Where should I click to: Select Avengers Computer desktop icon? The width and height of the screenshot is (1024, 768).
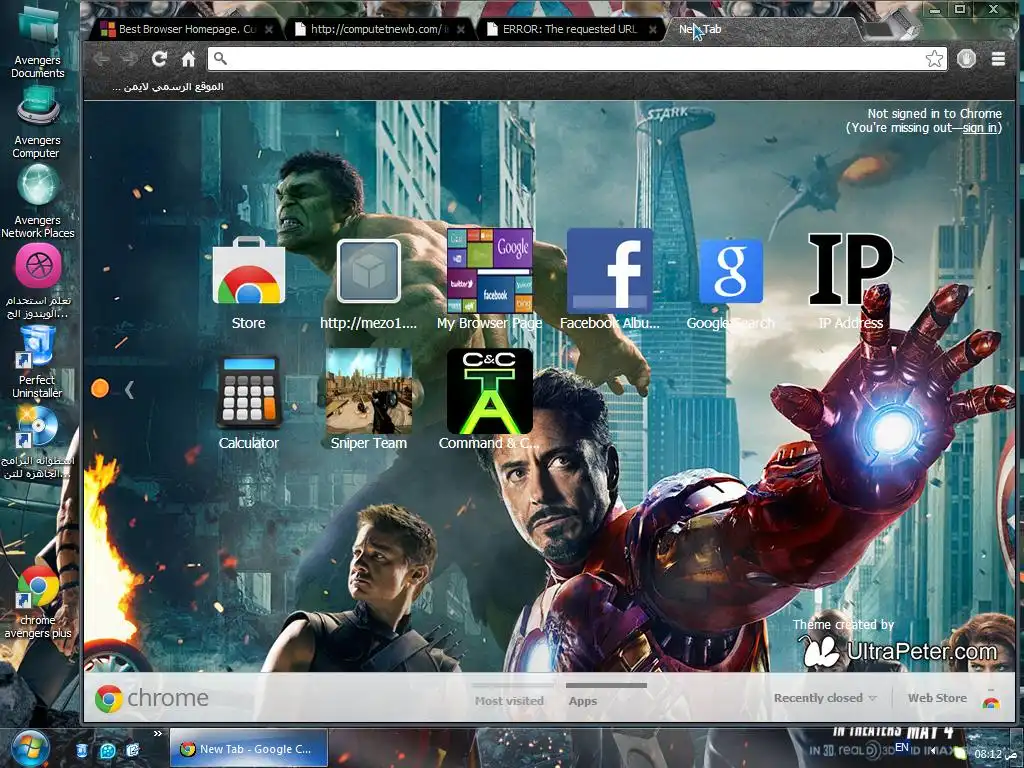pyautogui.click(x=37, y=122)
